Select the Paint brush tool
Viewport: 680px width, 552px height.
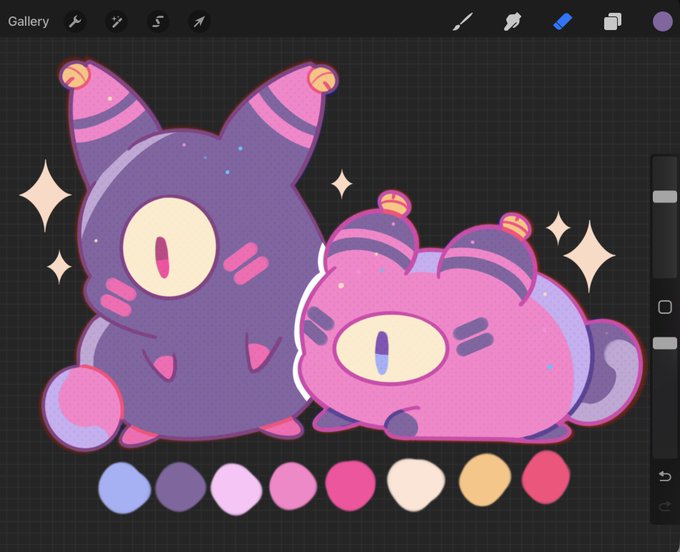pos(462,21)
